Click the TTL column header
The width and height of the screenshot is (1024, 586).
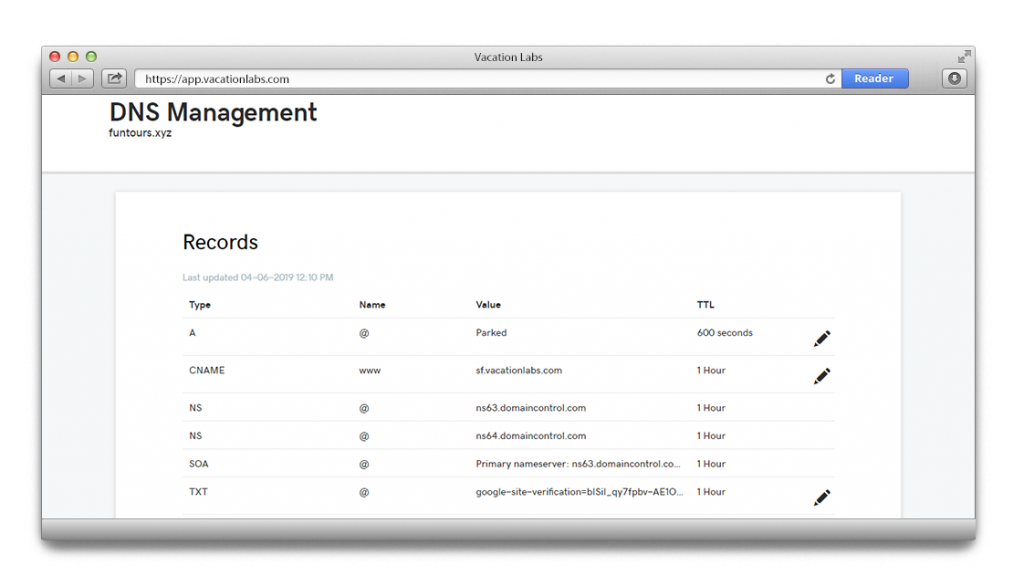706,305
